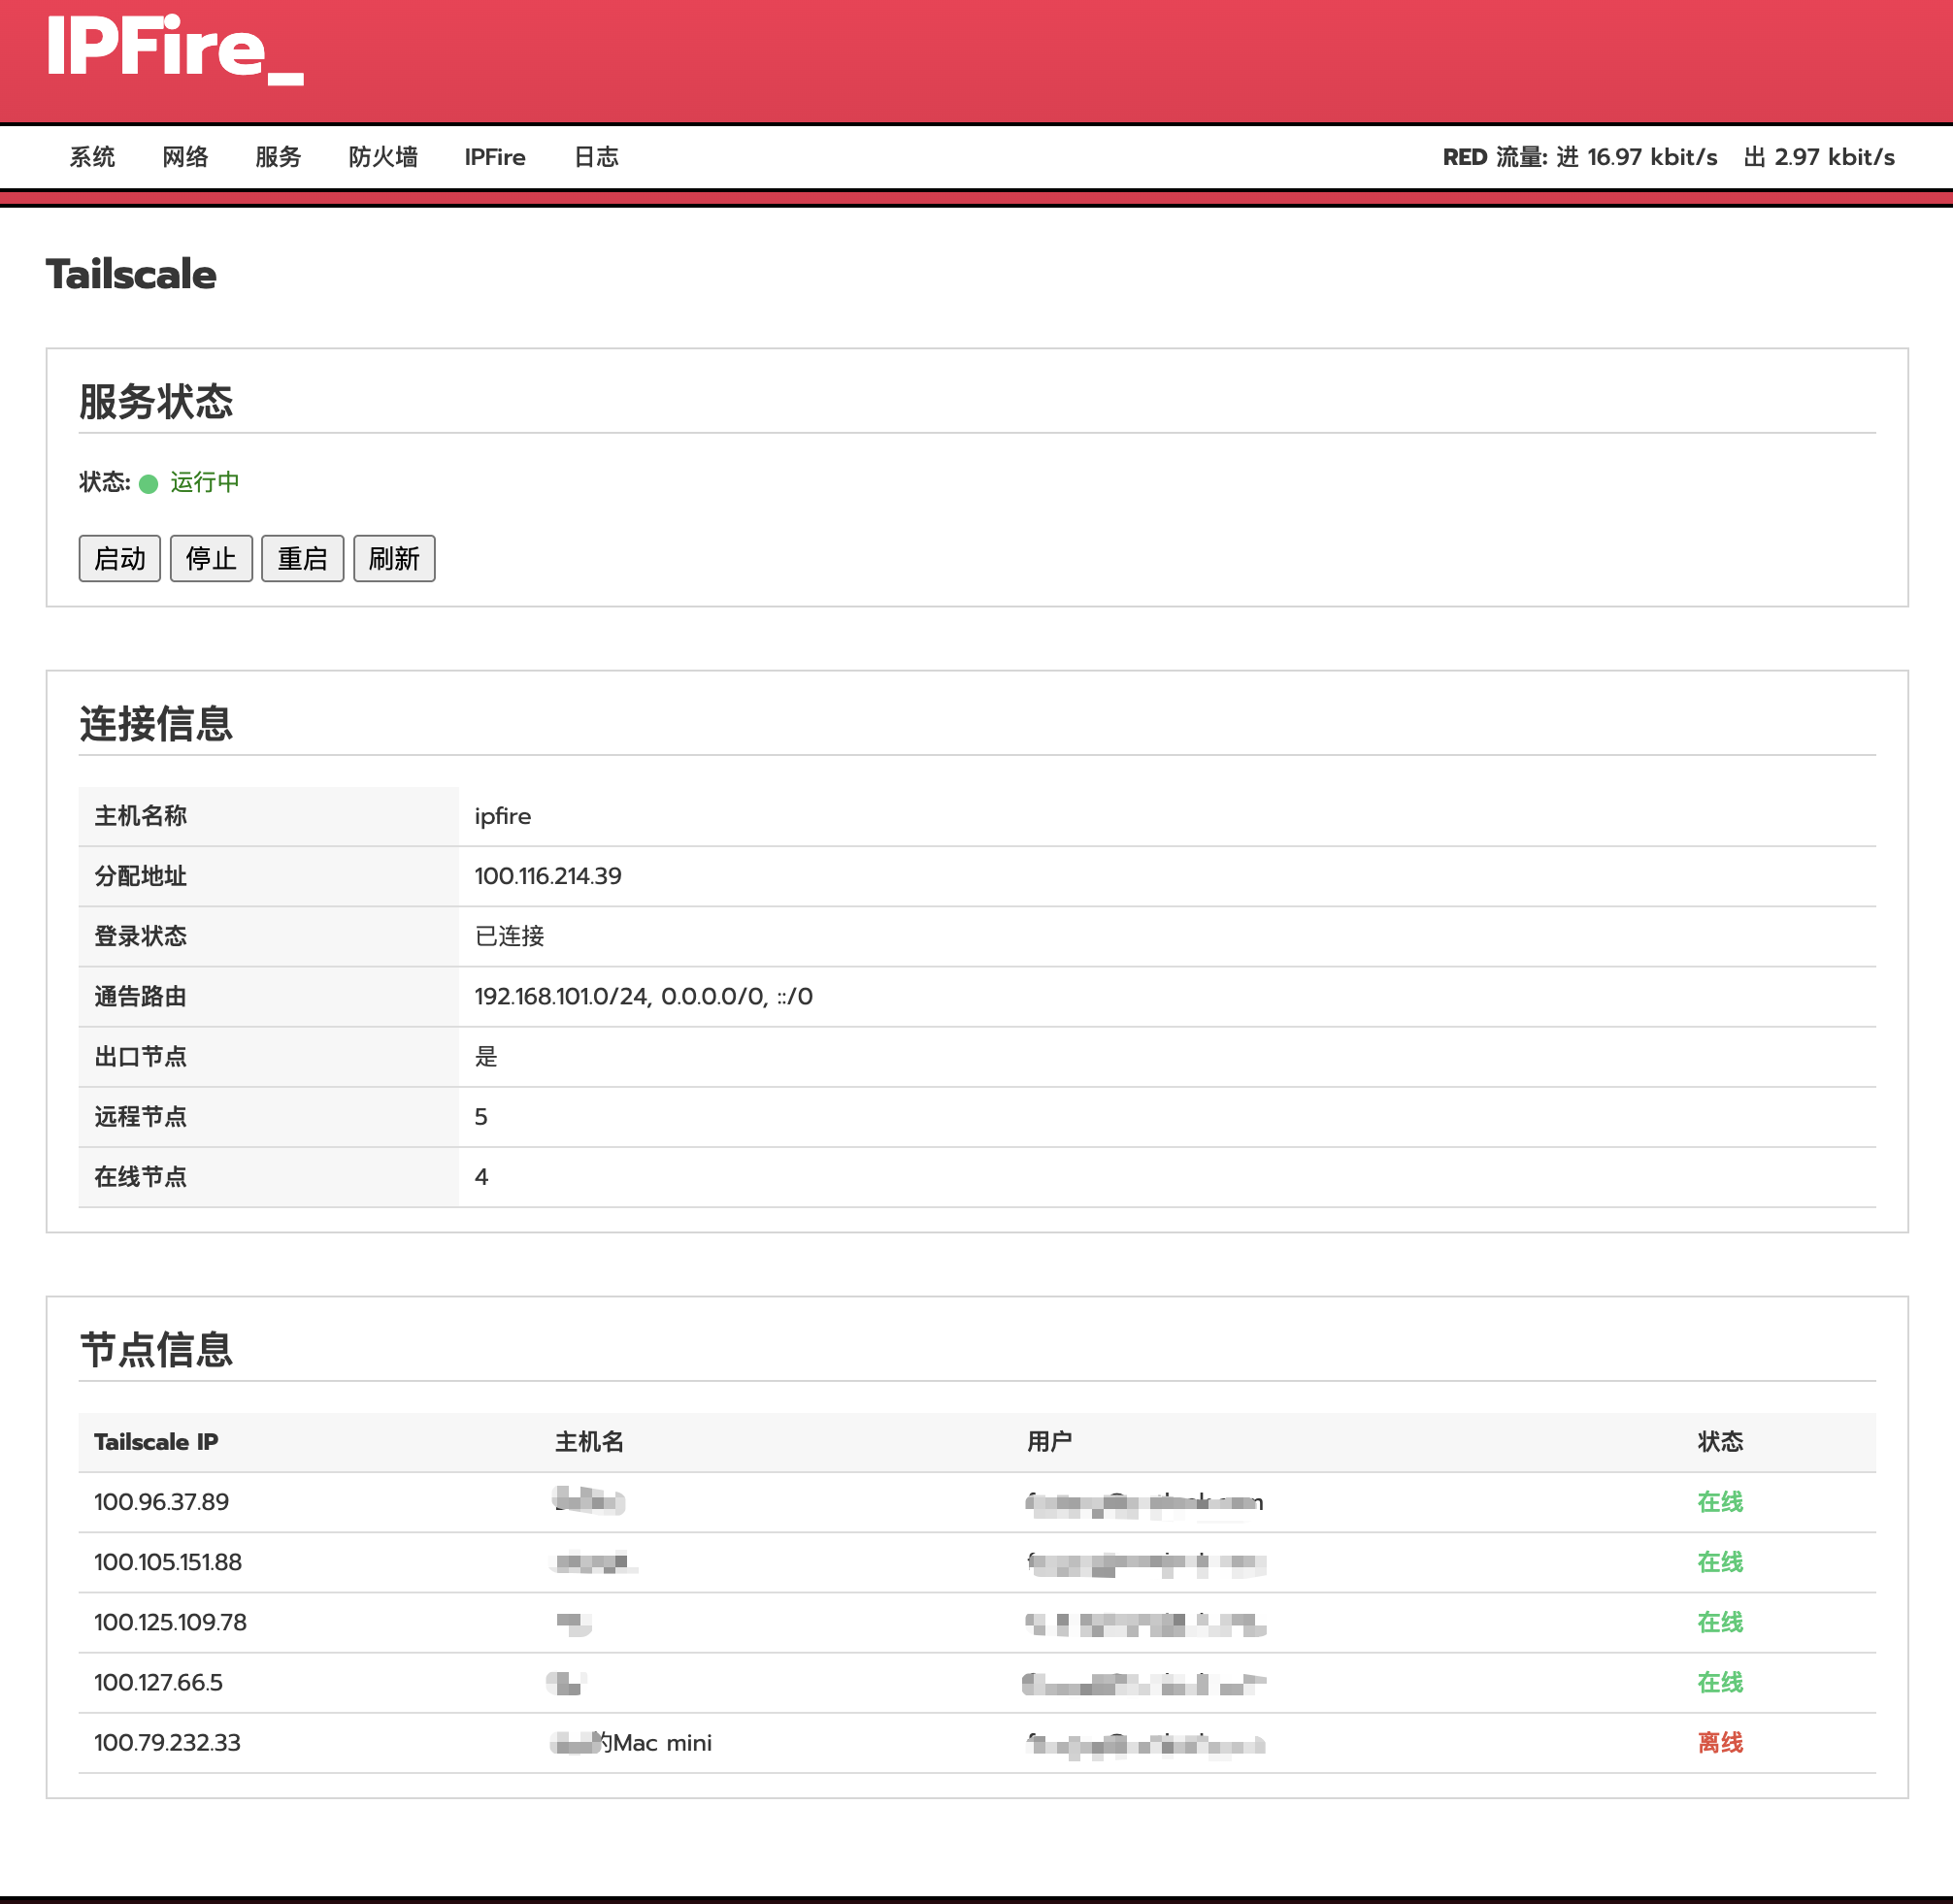Select online nodes value 4
This screenshot has height=1904, width=1953.
point(481,1177)
